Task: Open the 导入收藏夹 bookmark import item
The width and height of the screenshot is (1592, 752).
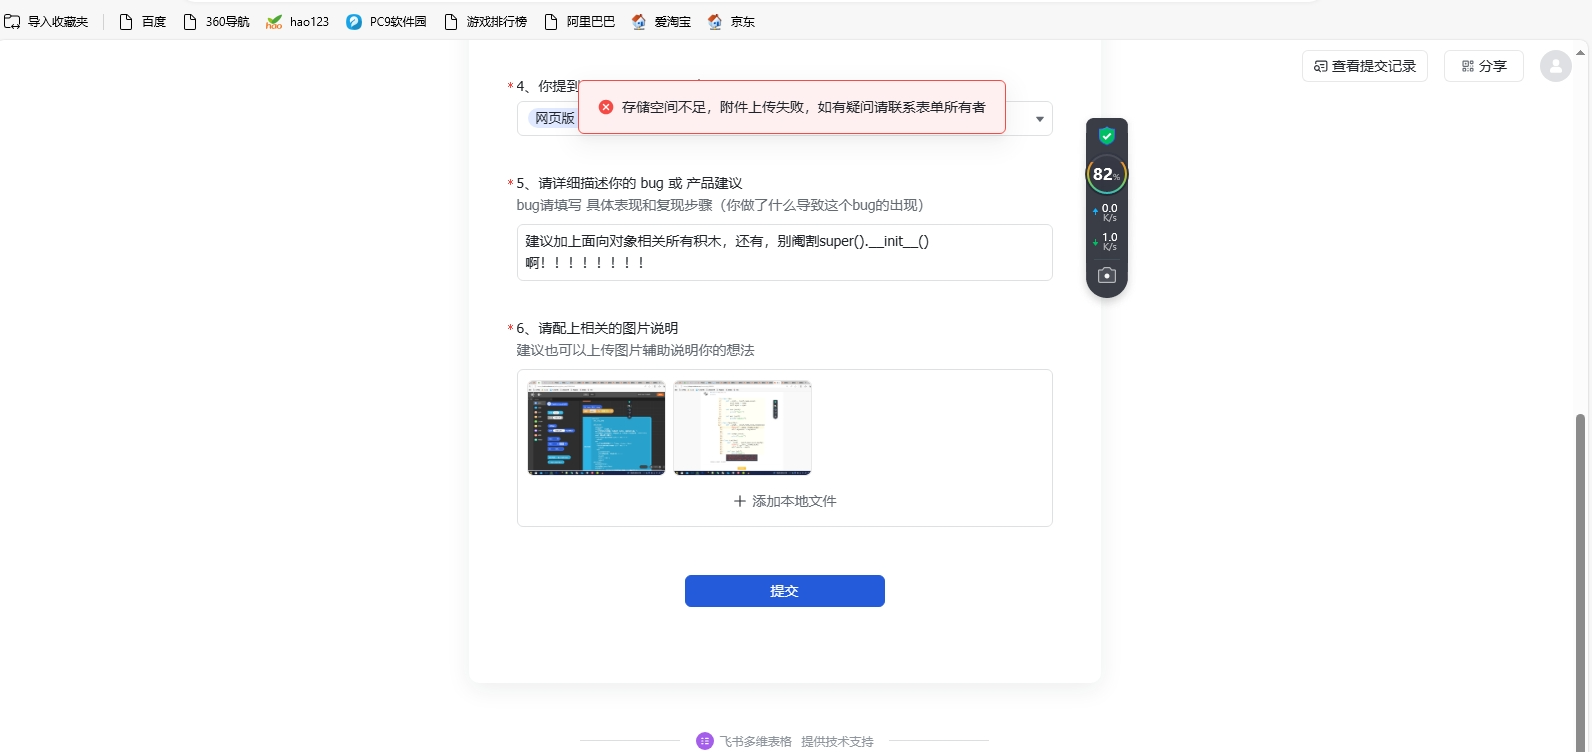Action: coord(46,21)
